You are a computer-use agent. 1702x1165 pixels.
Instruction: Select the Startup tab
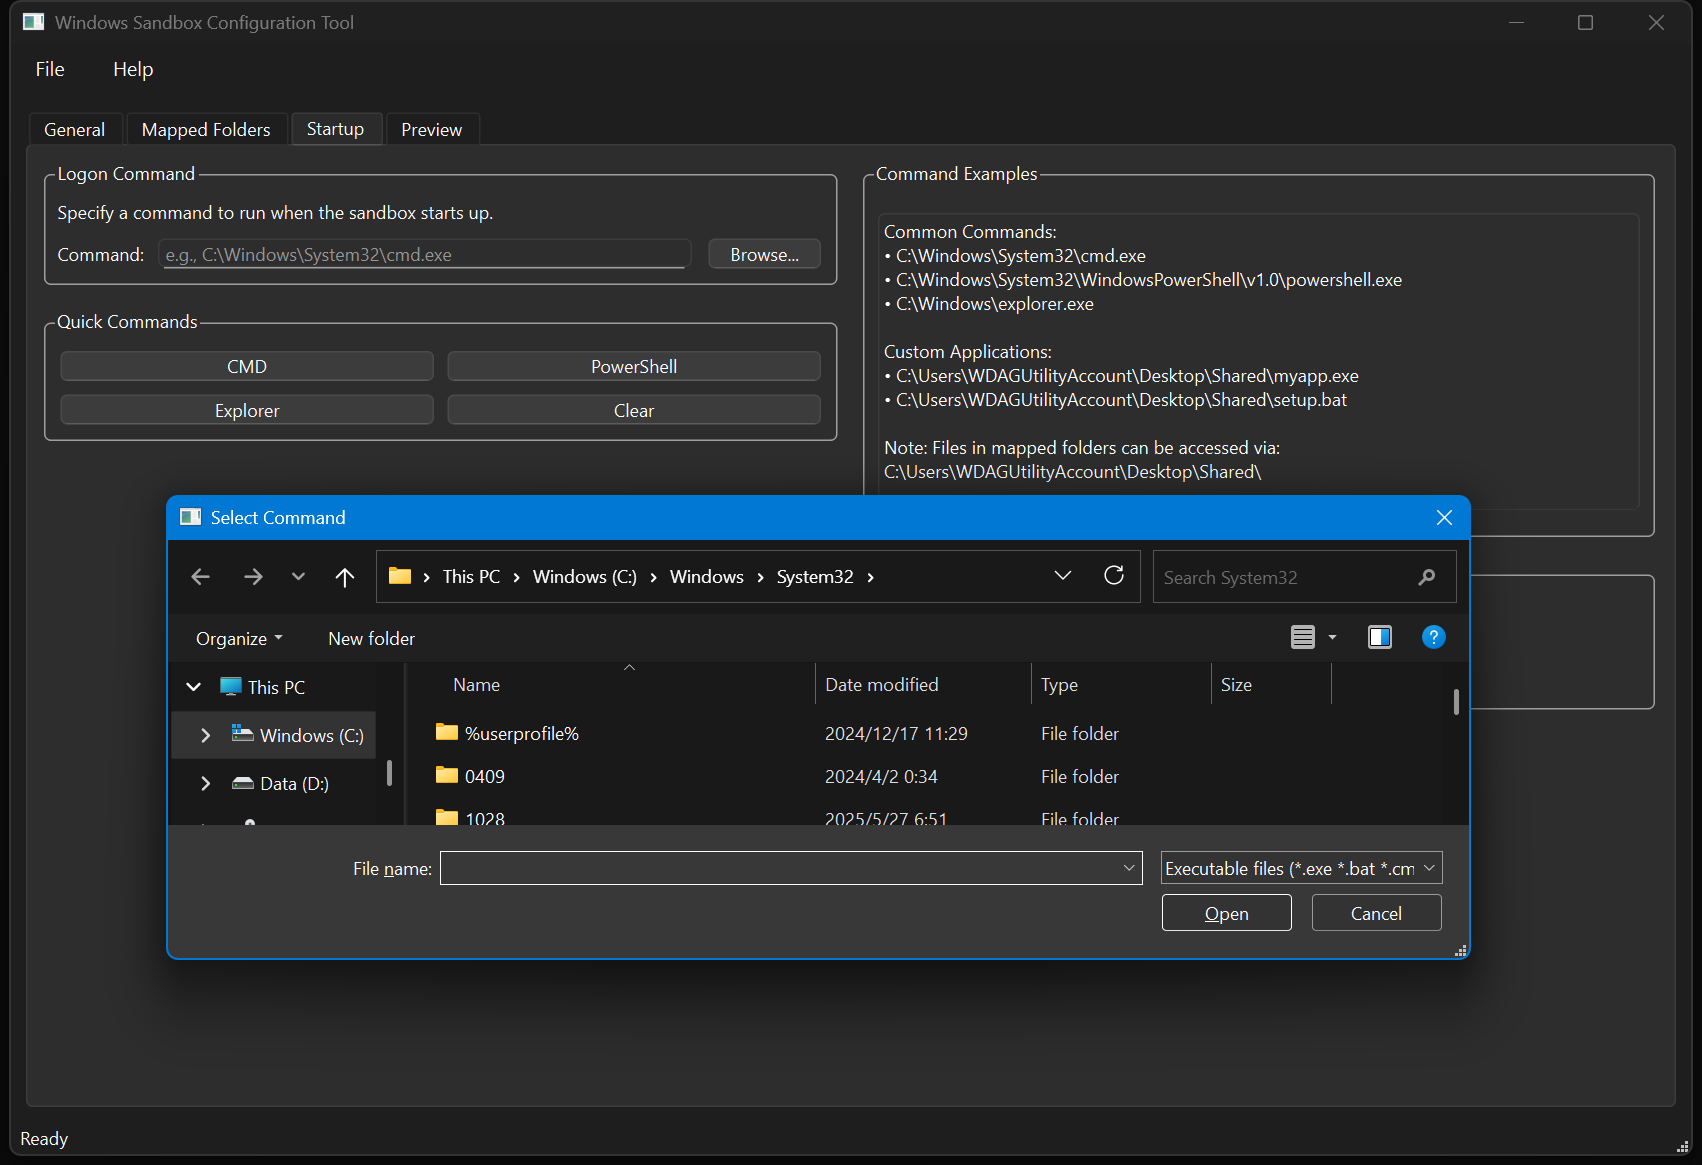click(x=335, y=129)
